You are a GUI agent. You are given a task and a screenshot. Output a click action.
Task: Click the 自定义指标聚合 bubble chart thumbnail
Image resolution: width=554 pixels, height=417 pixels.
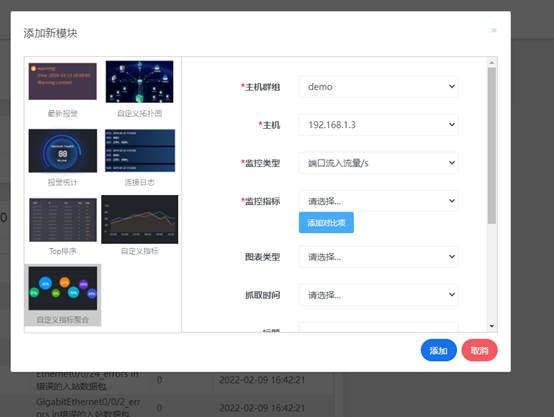pos(63,288)
